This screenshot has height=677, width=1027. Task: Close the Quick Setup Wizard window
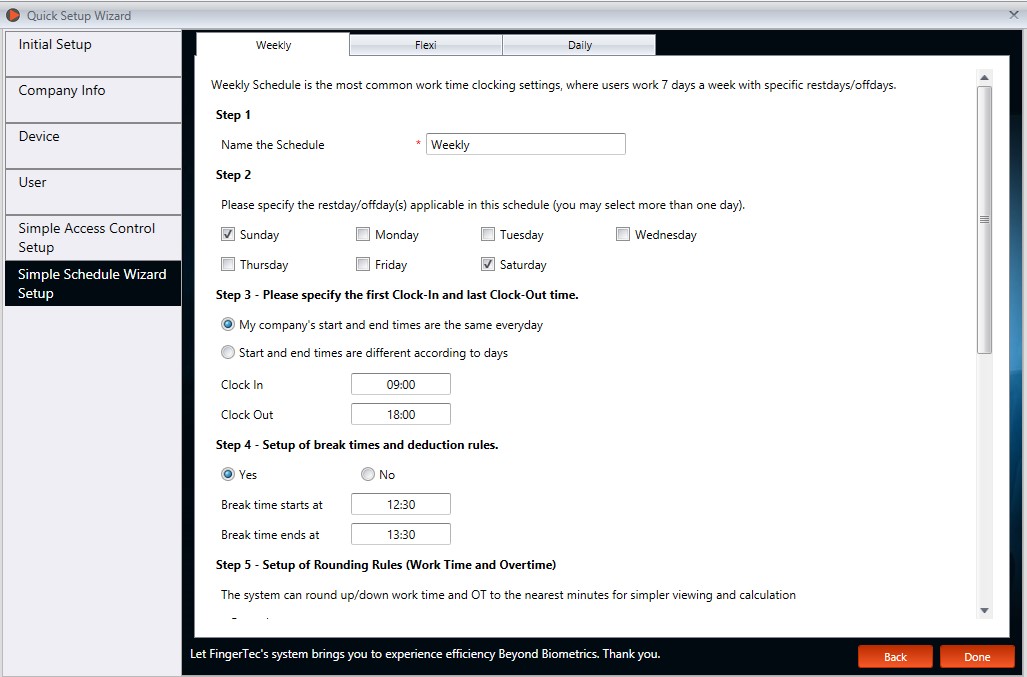click(x=1013, y=14)
